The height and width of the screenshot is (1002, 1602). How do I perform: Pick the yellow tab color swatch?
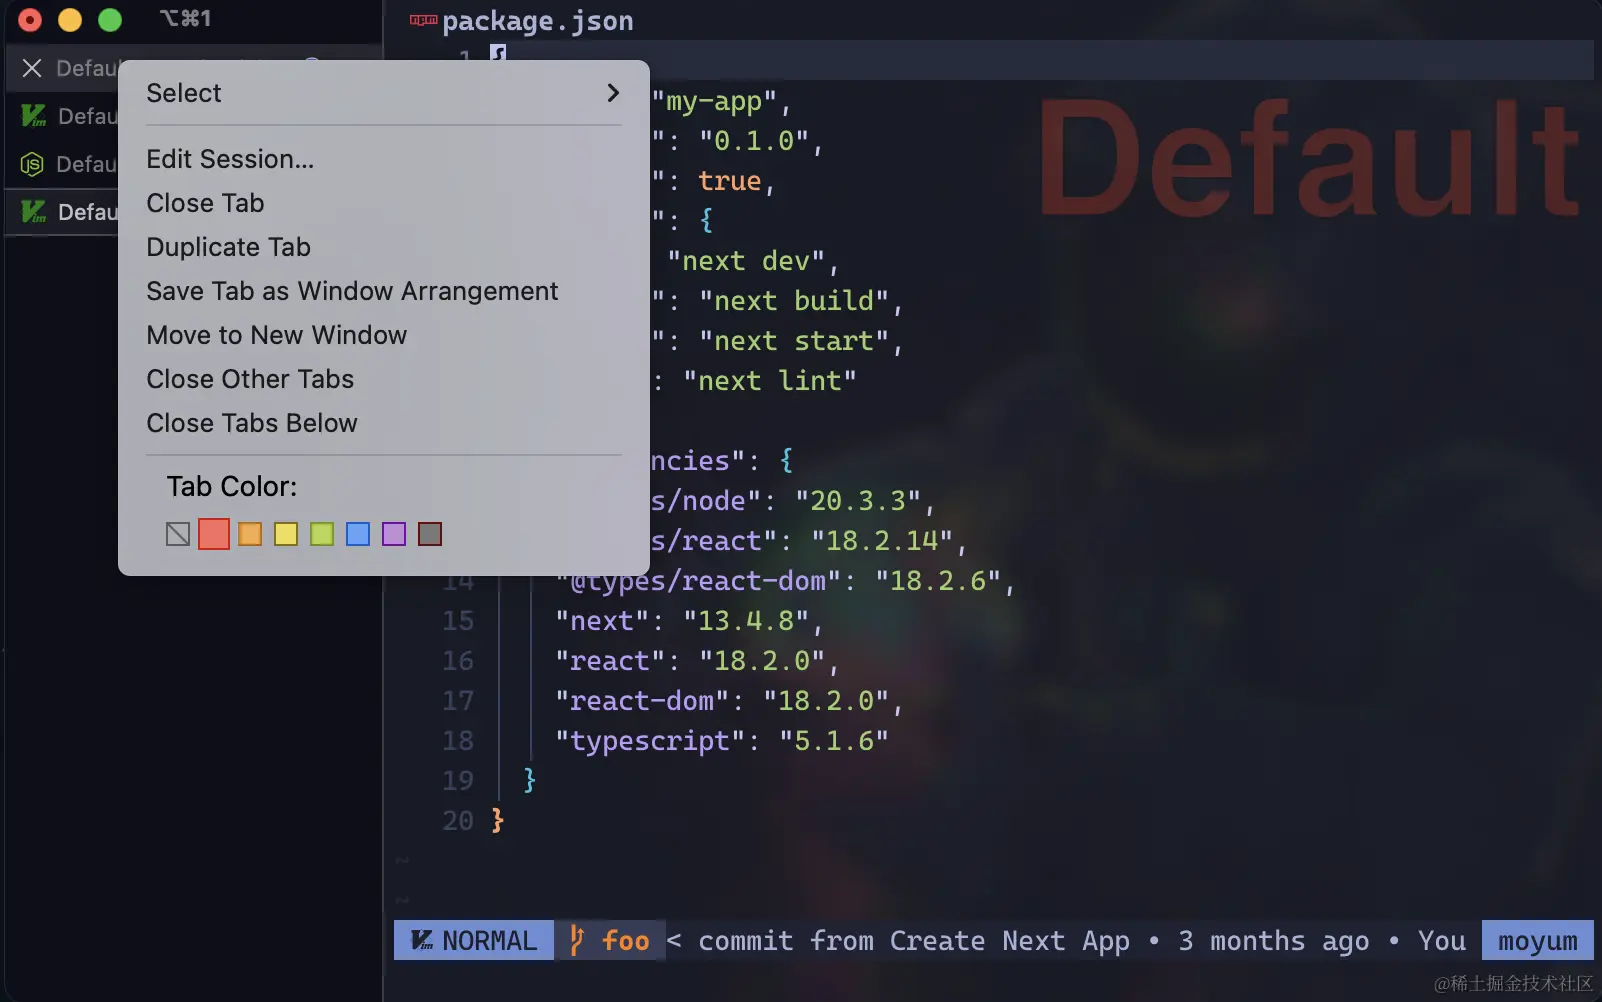286,534
